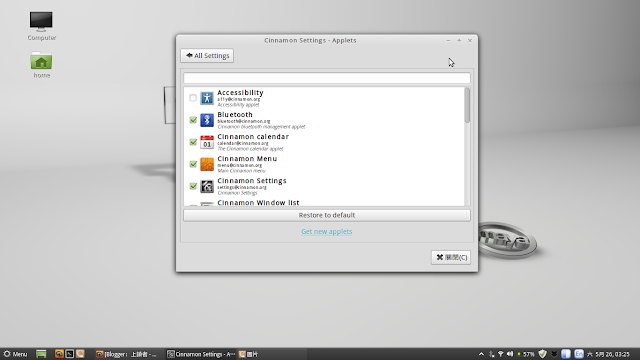The width and height of the screenshot is (640, 360).
Task: Click the black download arrow tray icon
Action: (x=554, y=354)
